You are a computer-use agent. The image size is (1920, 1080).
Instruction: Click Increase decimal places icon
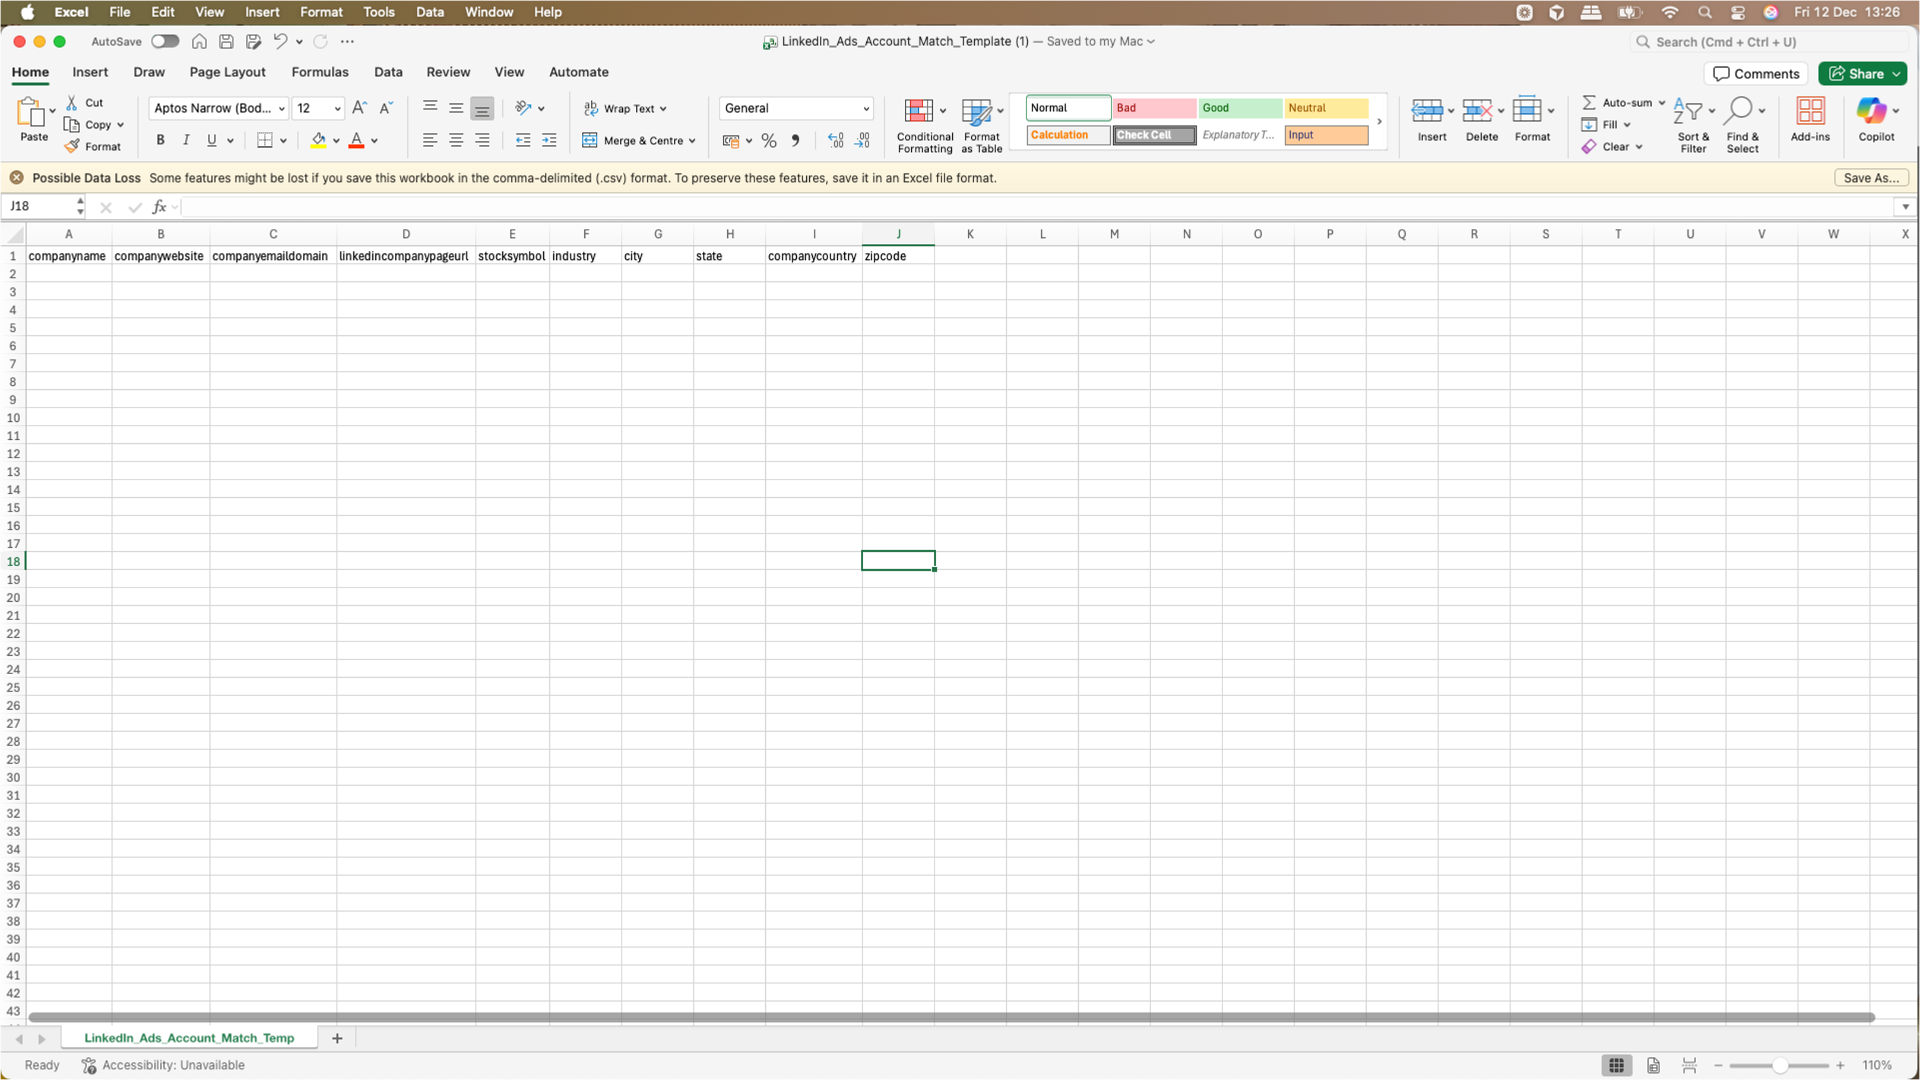[836, 141]
